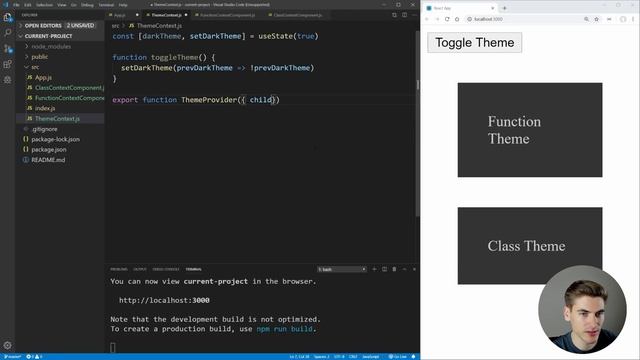The image size is (640, 360).
Task: Open package-lock.json in the file explorer
Action: coord(60,139)
